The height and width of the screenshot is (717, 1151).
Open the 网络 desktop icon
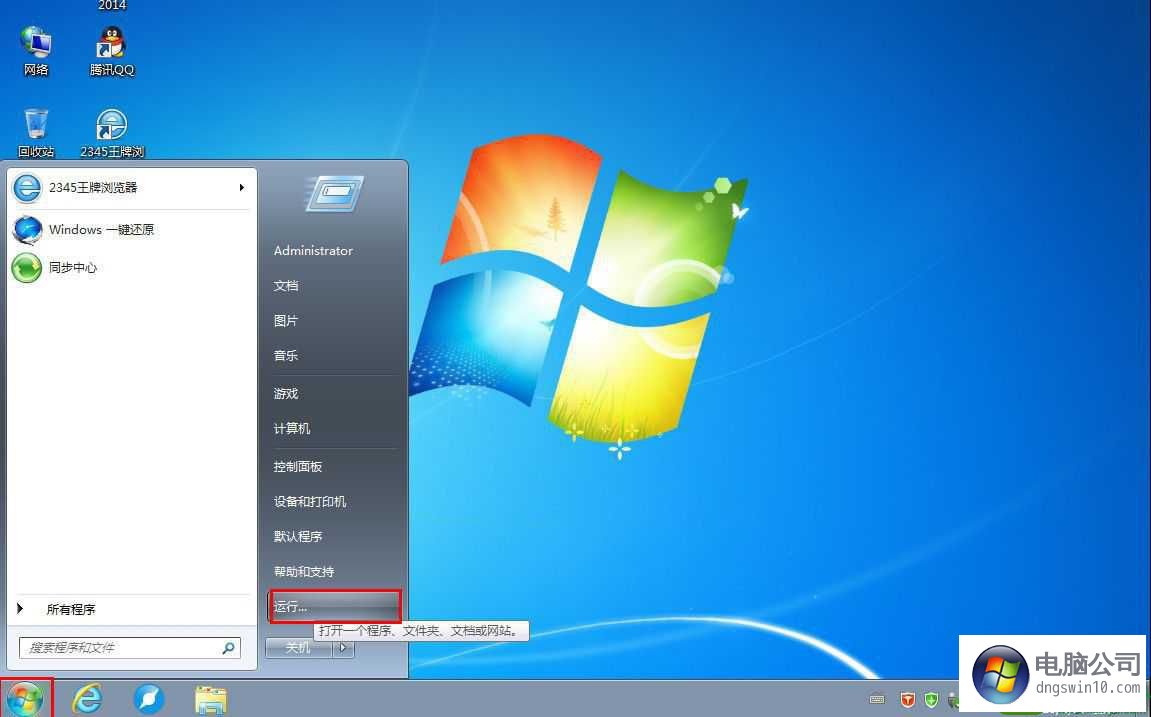click(36, 51)
